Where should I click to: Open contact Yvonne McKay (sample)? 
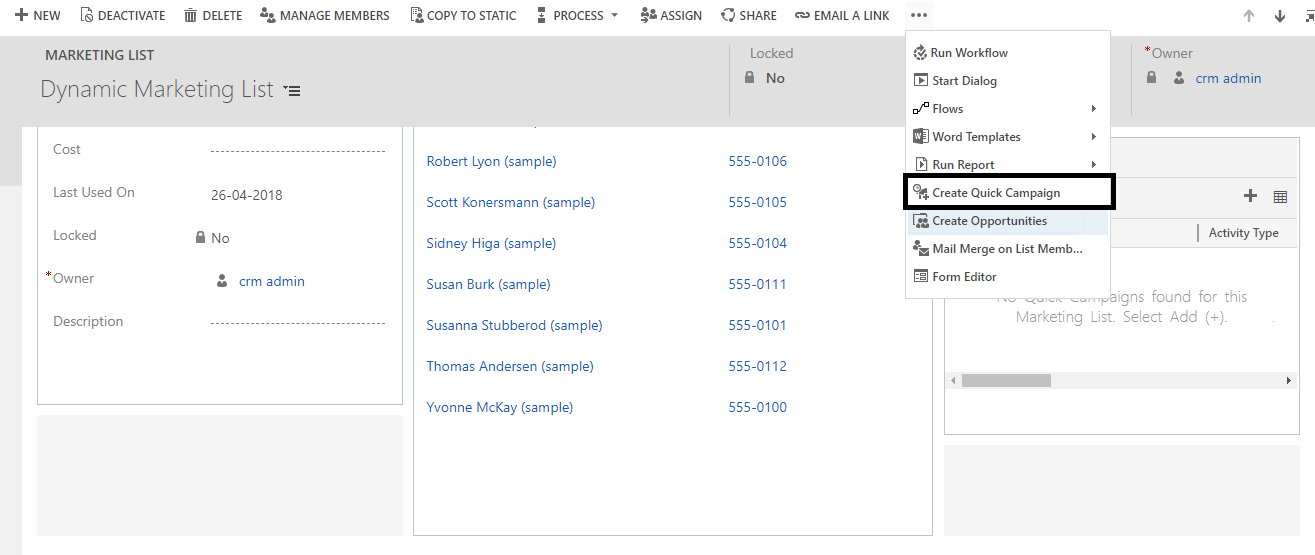pyautogui.click(x=499, y=407)
